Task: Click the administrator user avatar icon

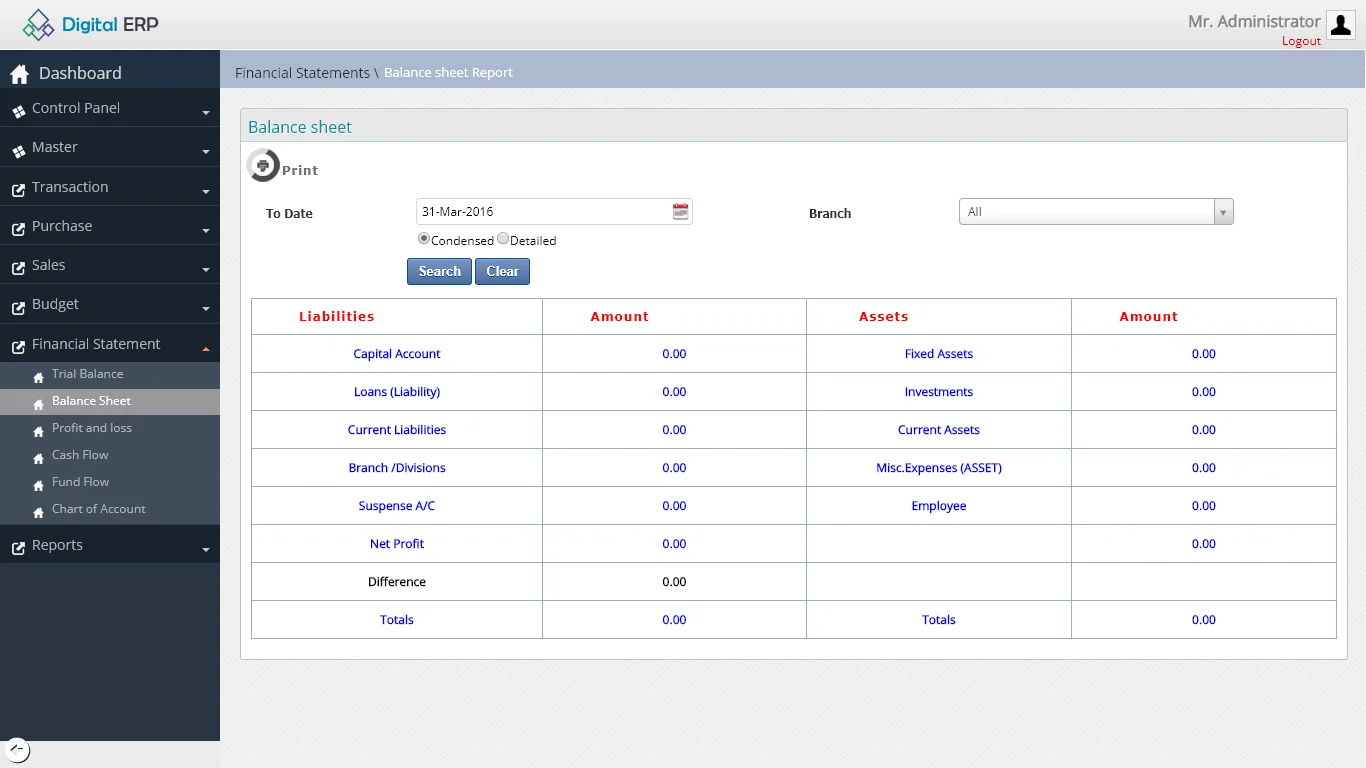Action: click(1340, 25)
